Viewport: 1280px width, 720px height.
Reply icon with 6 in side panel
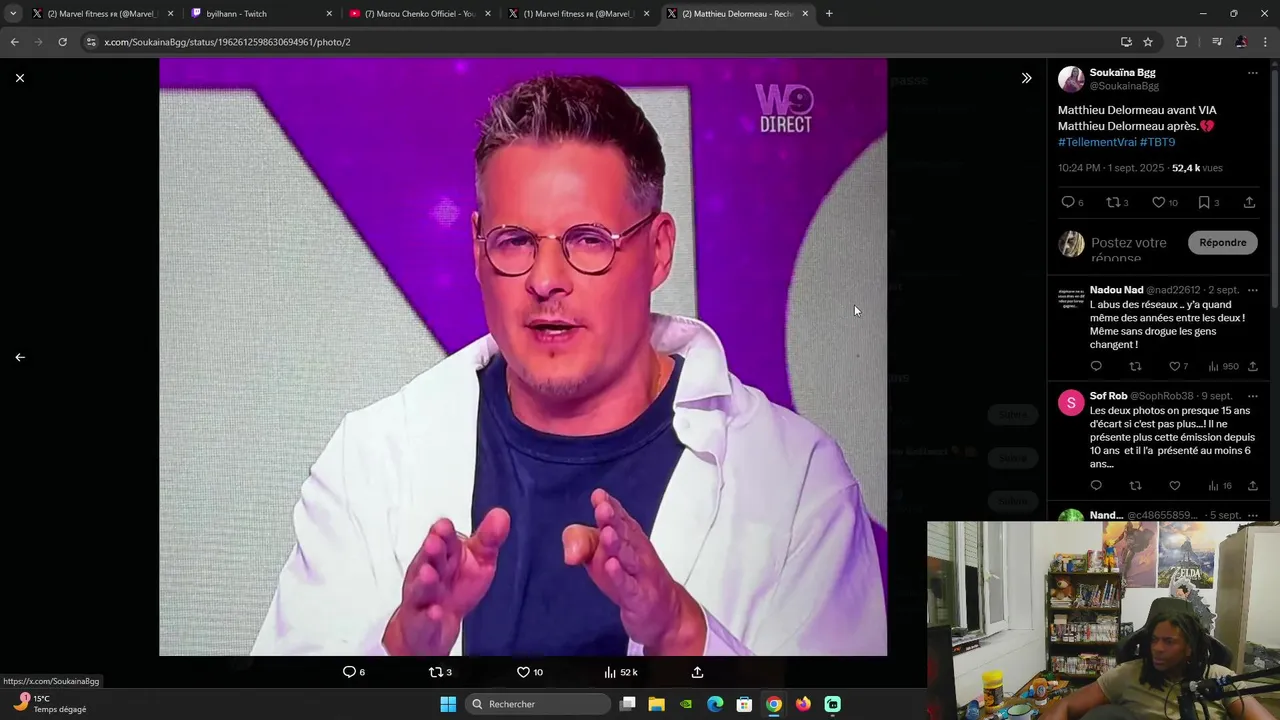[x=1068, y=202]
